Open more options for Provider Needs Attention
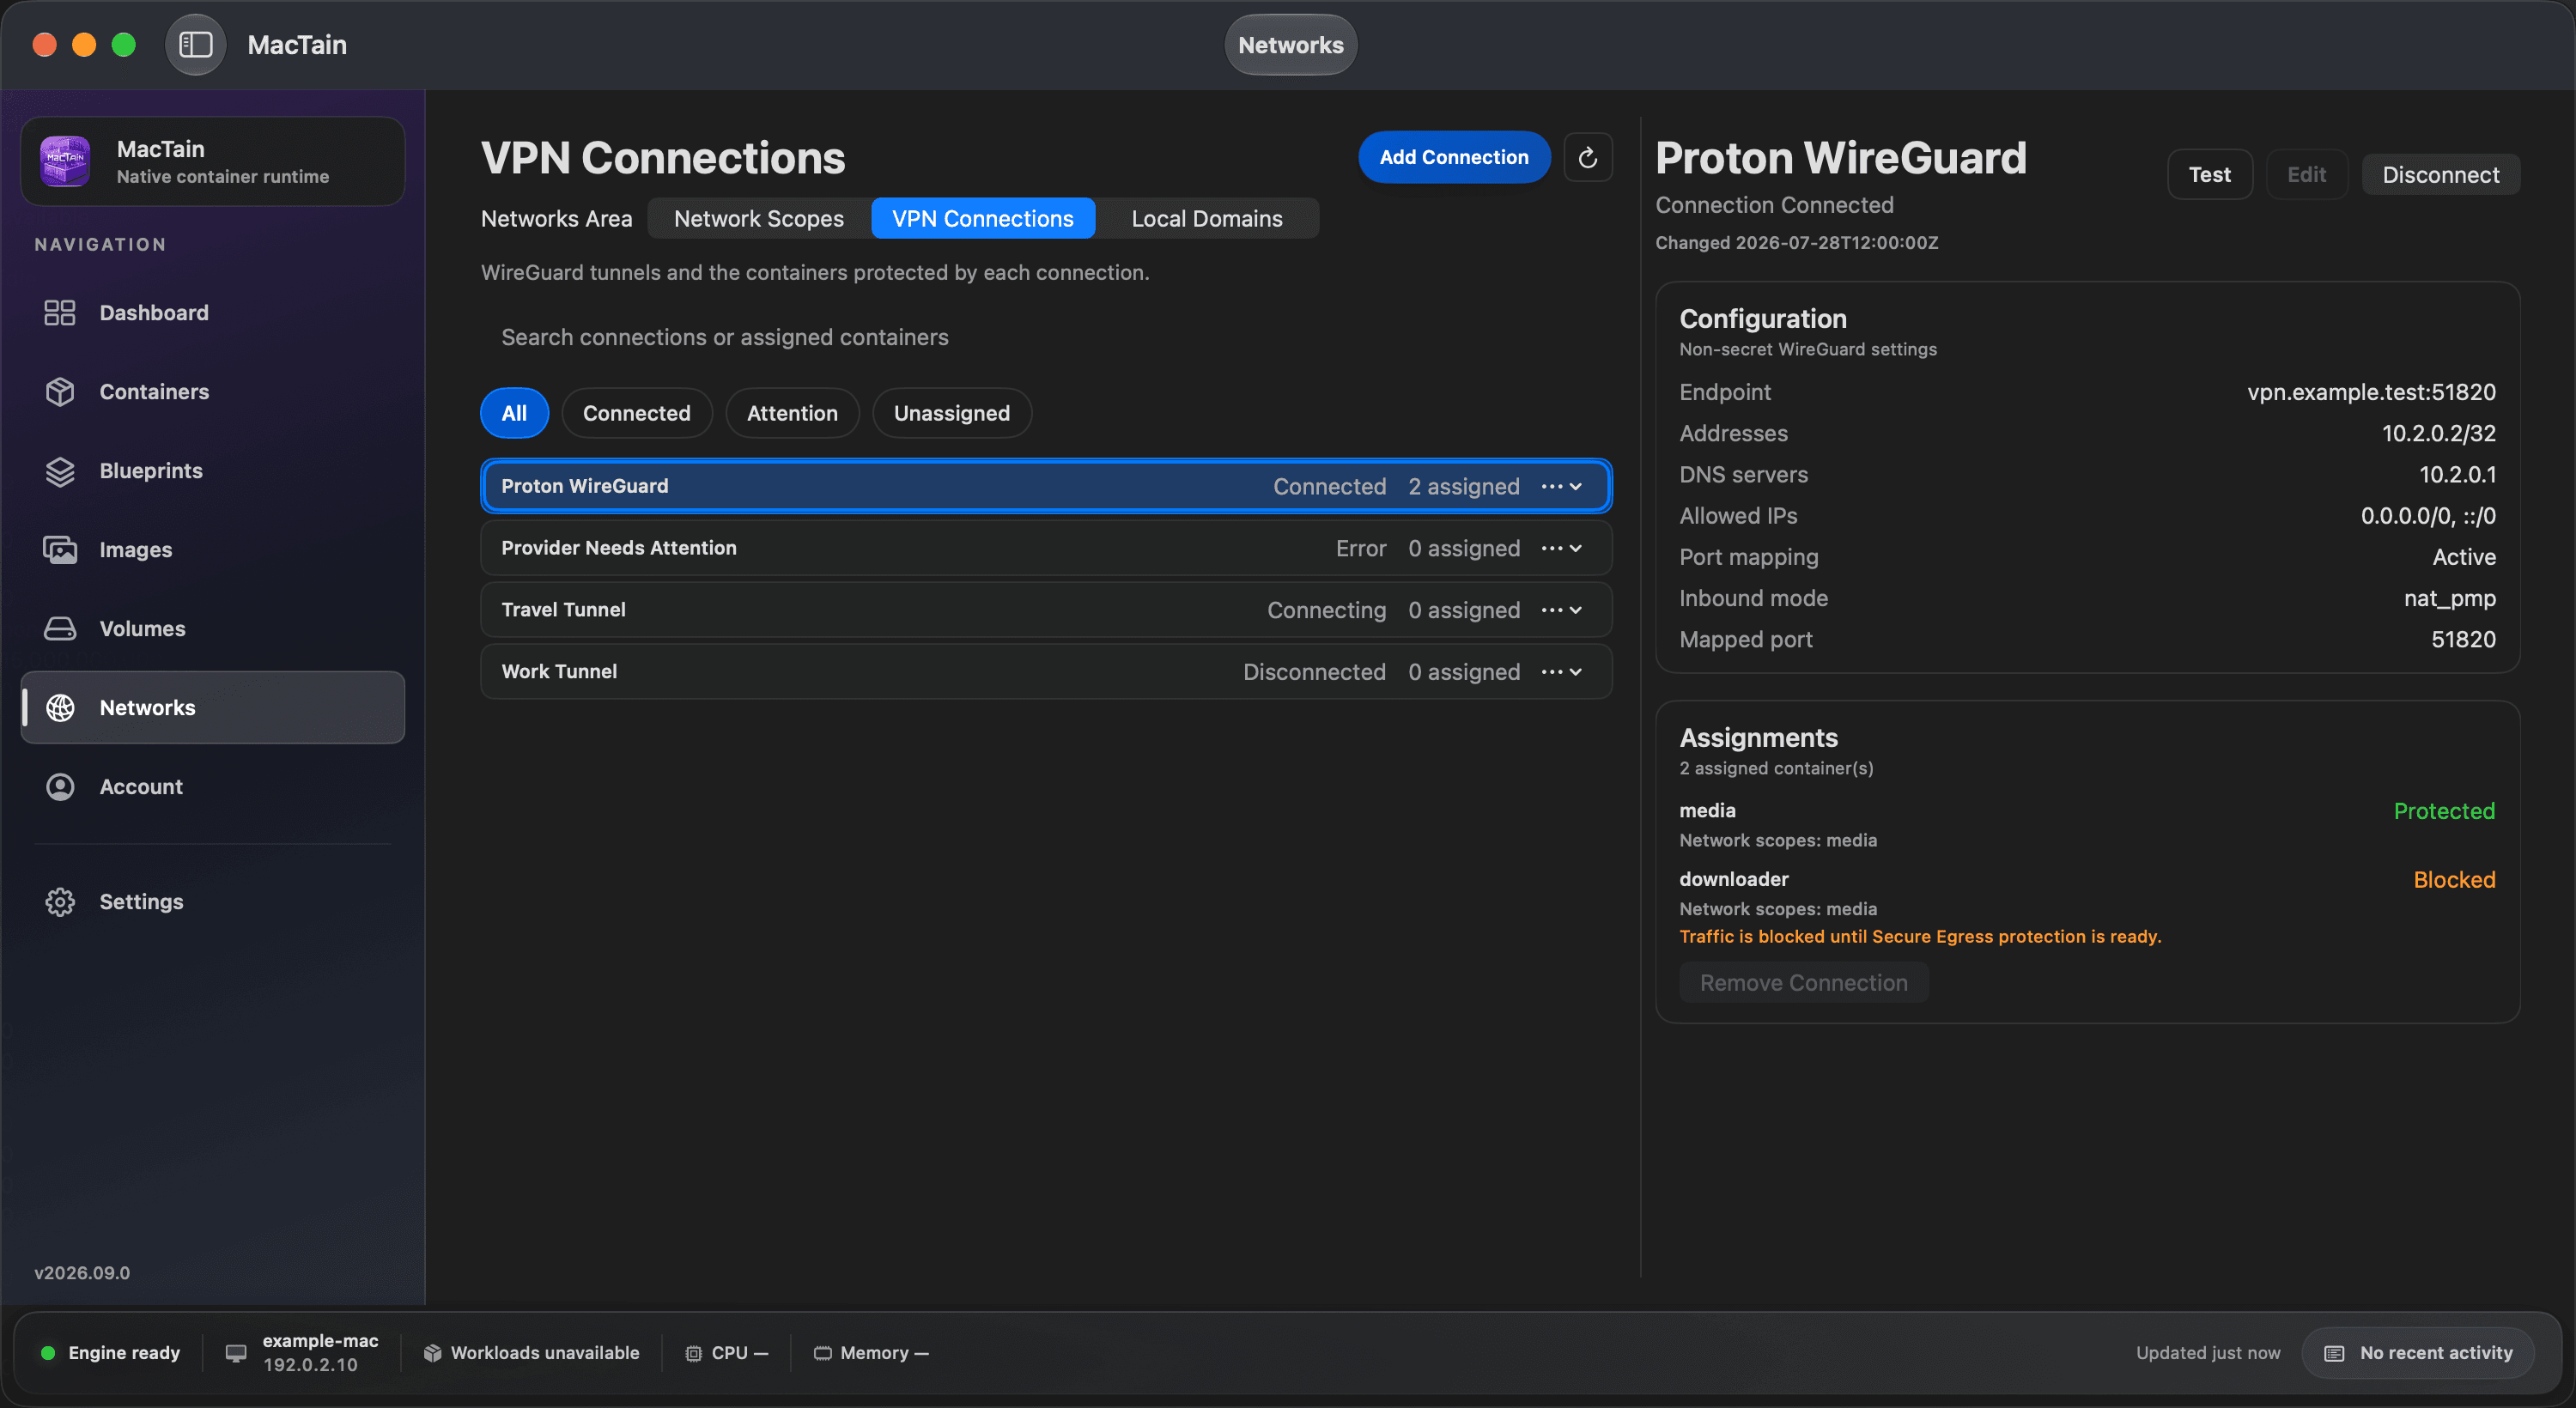2576x1408 pixels. point(1551,548)
